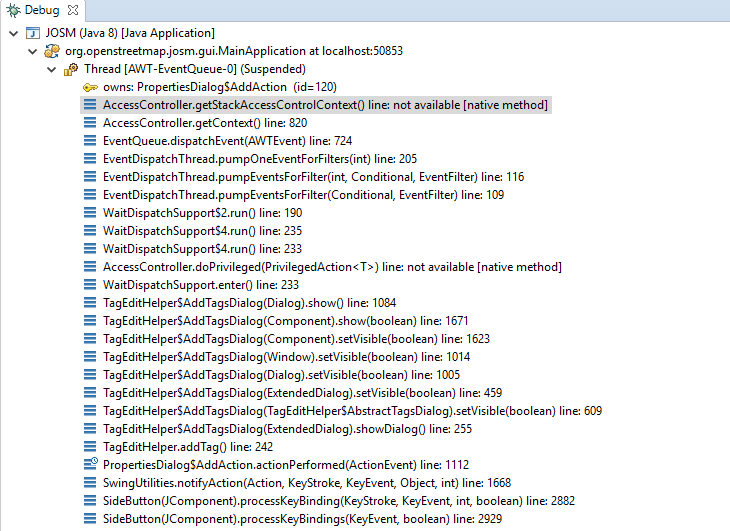Click stack frame icon of ExtendedDialog.showDialog()
This screenshot has height=531, width=730.
pyautogui.click(x=90, y=429)
